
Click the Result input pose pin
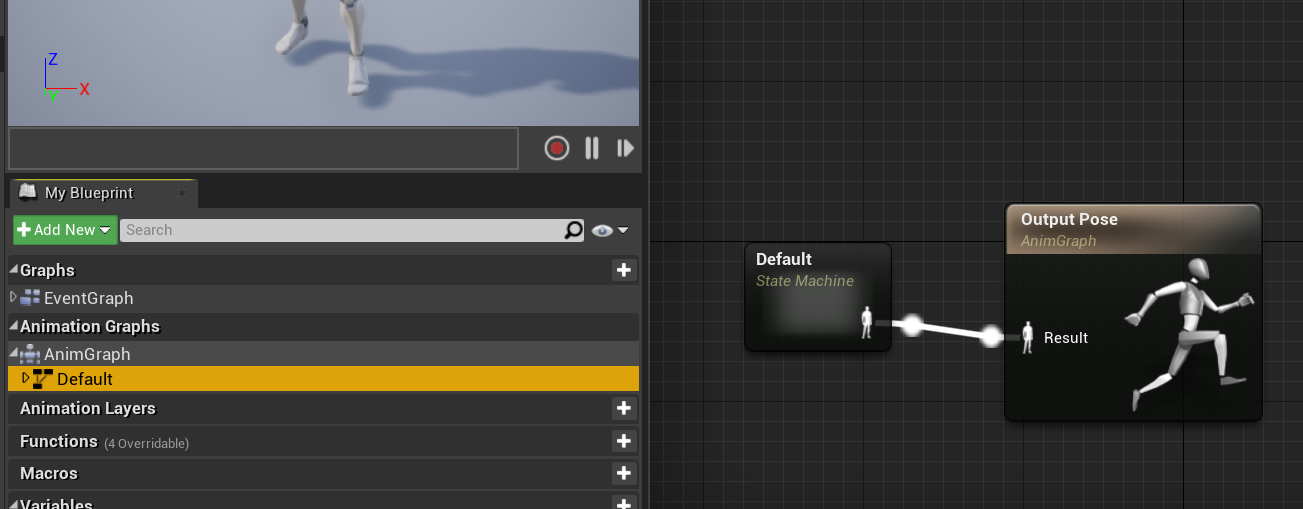[1027, 338]
